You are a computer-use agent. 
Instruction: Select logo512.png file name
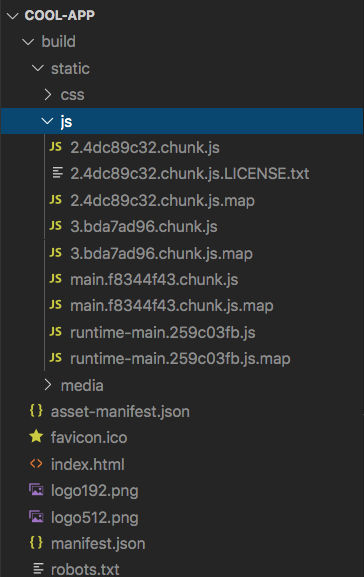point(95,518)
